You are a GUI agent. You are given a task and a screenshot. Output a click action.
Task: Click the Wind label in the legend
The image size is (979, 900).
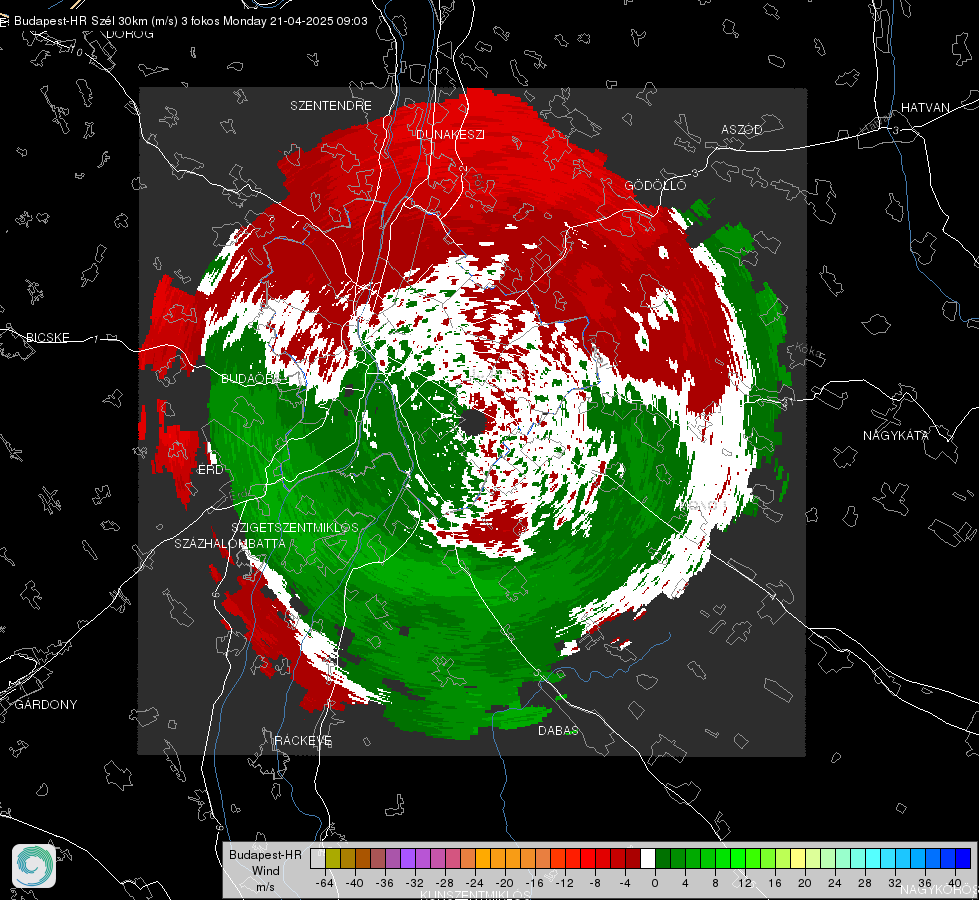coord(266,871)
